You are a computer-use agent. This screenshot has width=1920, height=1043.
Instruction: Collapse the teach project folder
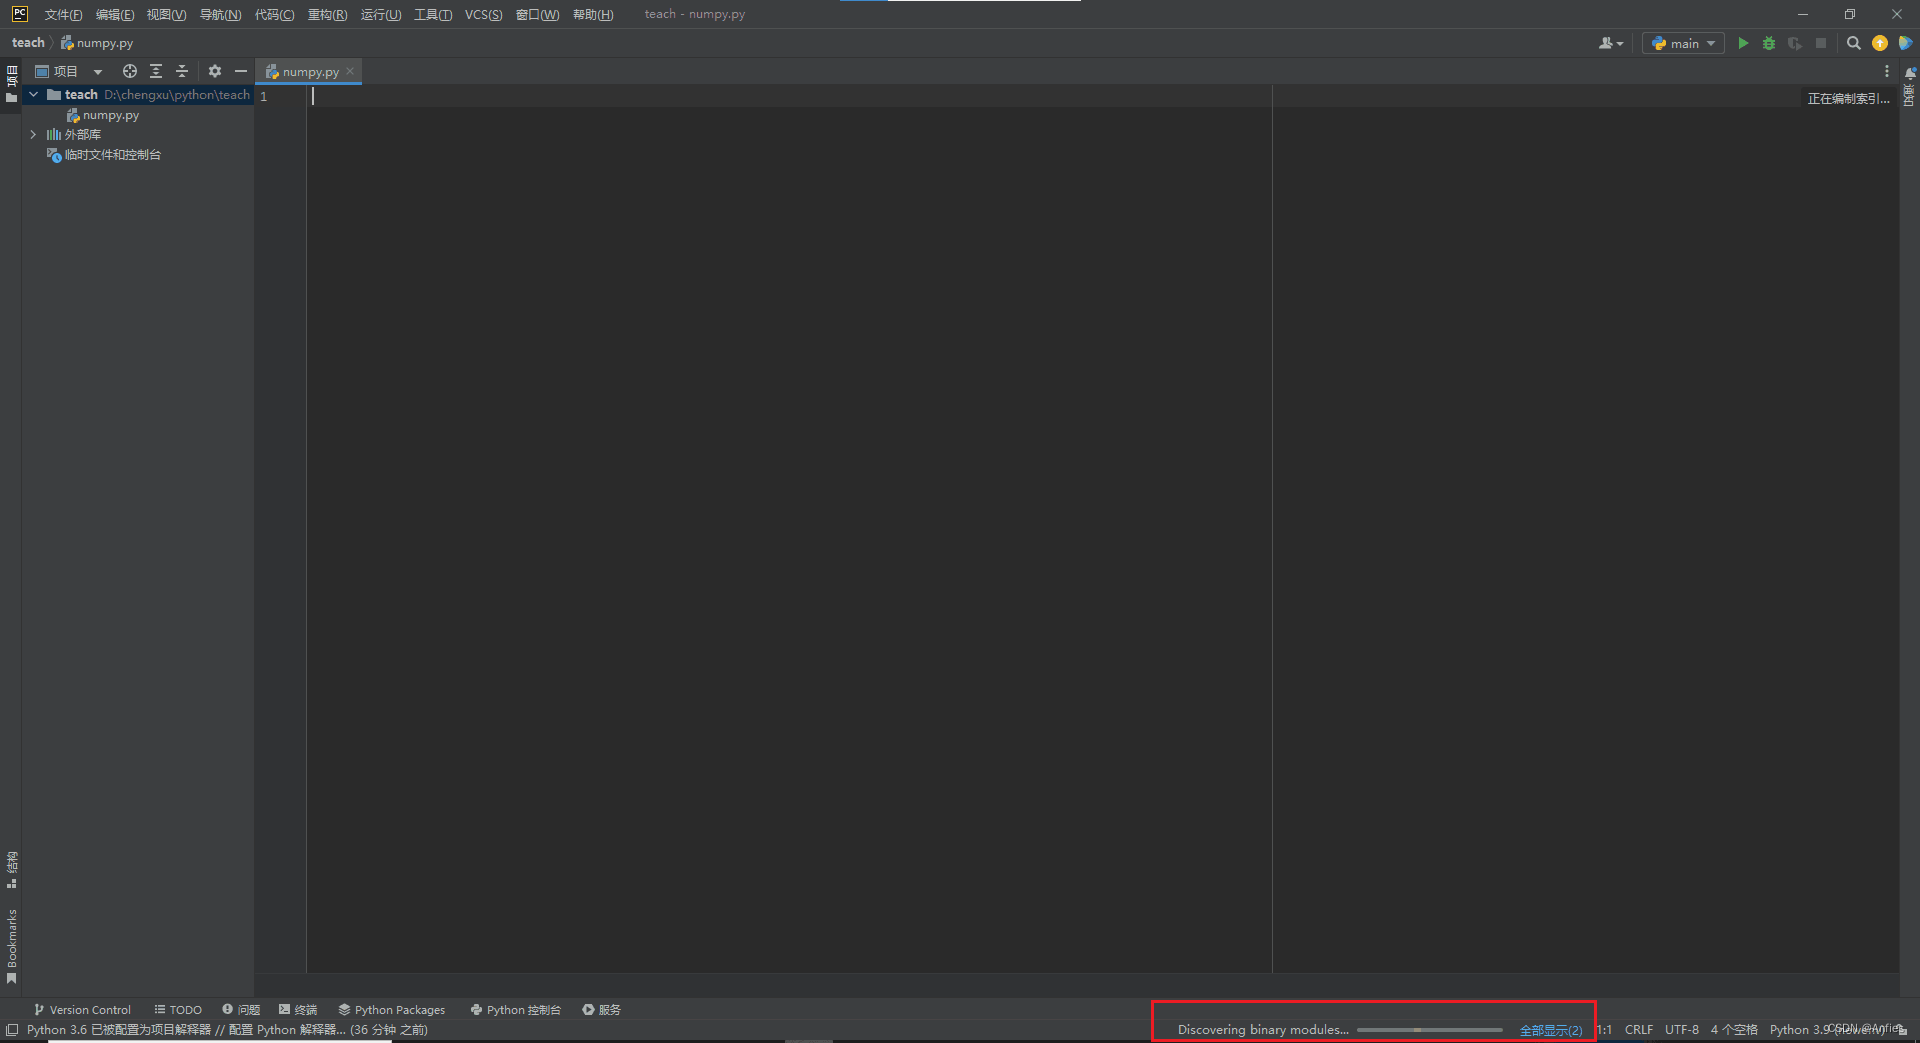pos(33,95)
